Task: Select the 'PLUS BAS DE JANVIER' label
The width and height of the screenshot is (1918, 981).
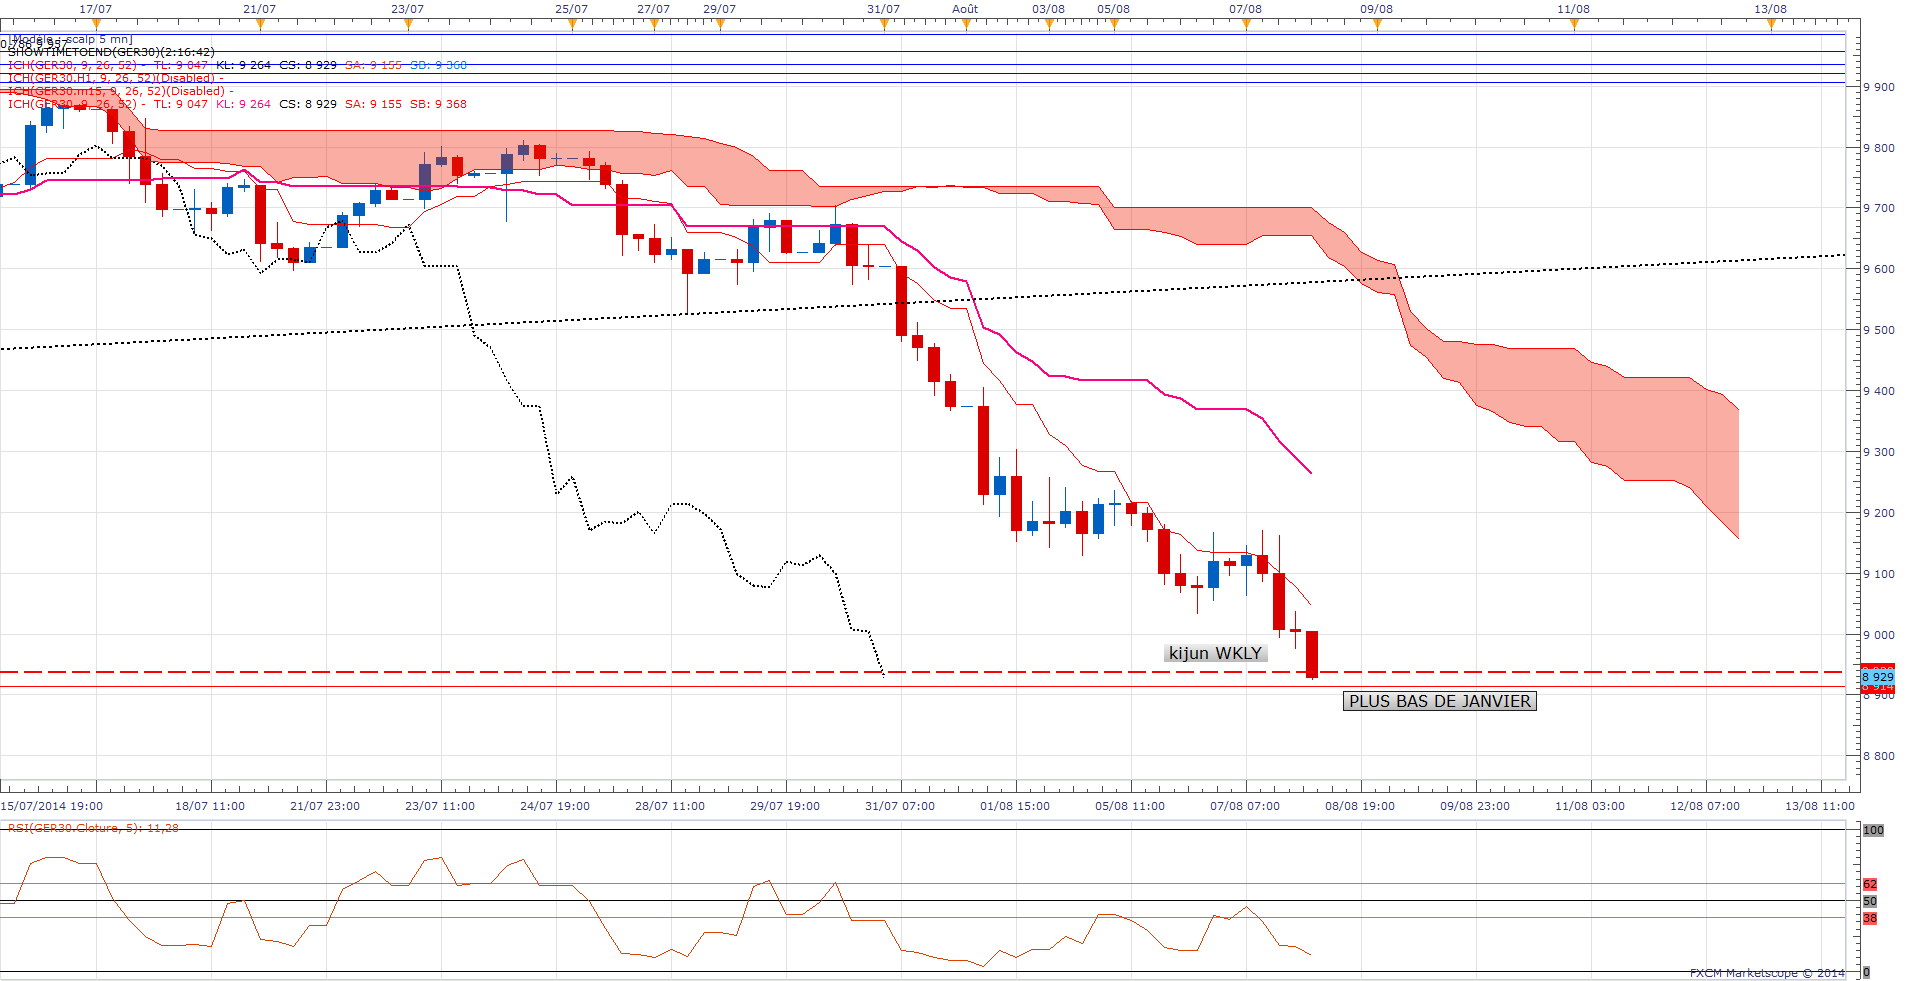Action: pos(1439,701)
